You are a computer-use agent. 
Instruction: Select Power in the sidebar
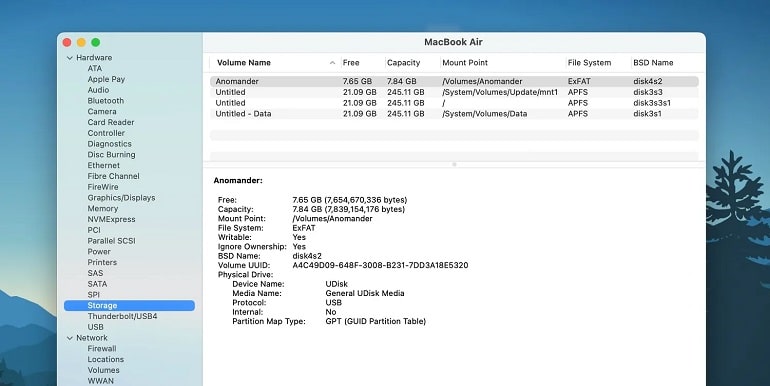coord(99,252)
